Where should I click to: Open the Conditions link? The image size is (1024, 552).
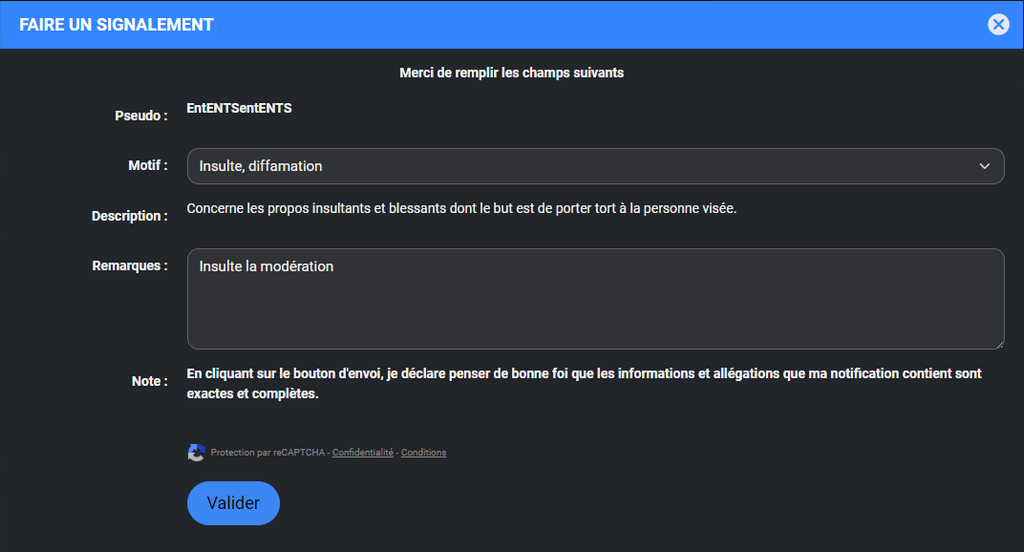coord(424,453)
